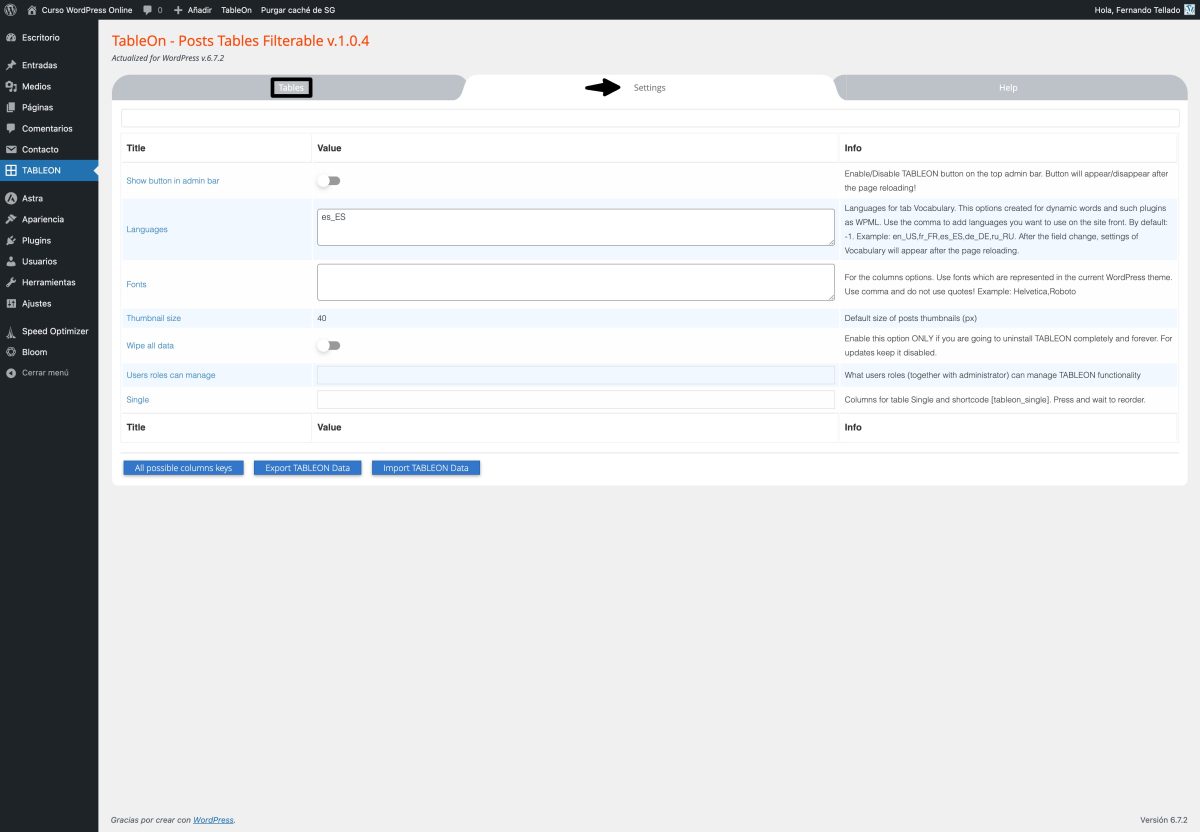Click the WordPress logo icon in admin bar

pyautogui.click(x=10, y=9)
